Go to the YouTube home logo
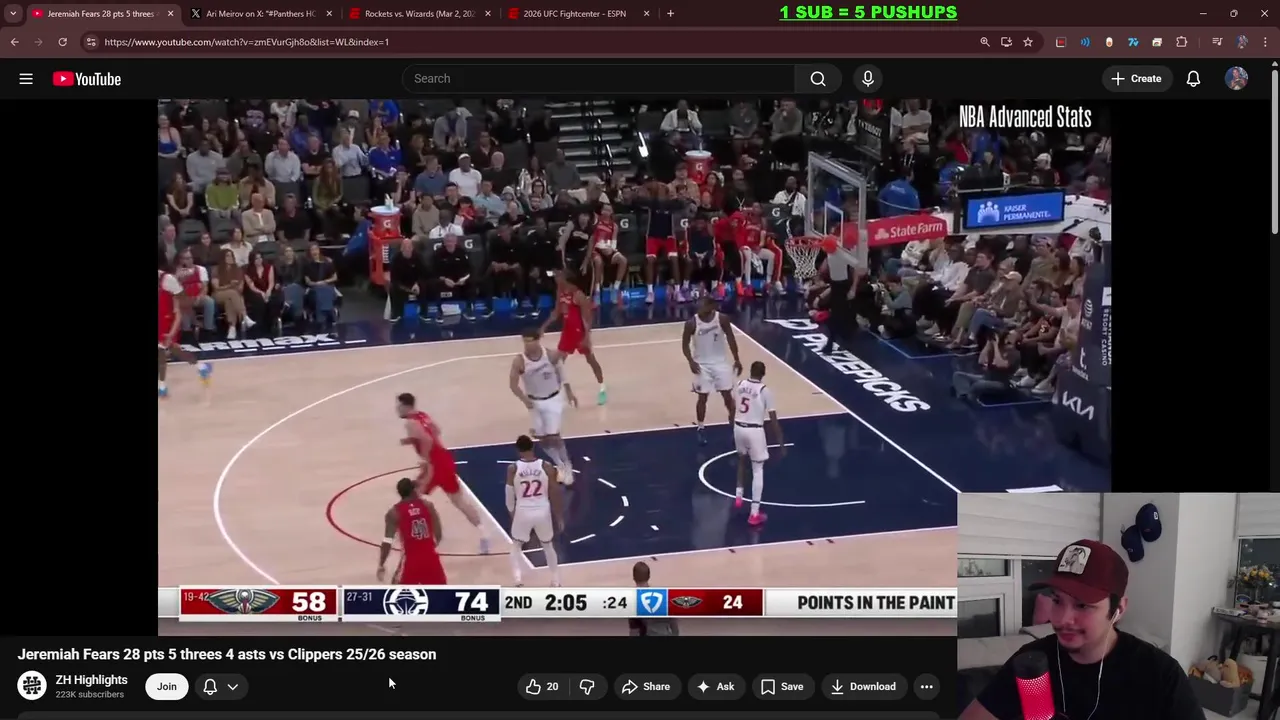 click(87, 79)
